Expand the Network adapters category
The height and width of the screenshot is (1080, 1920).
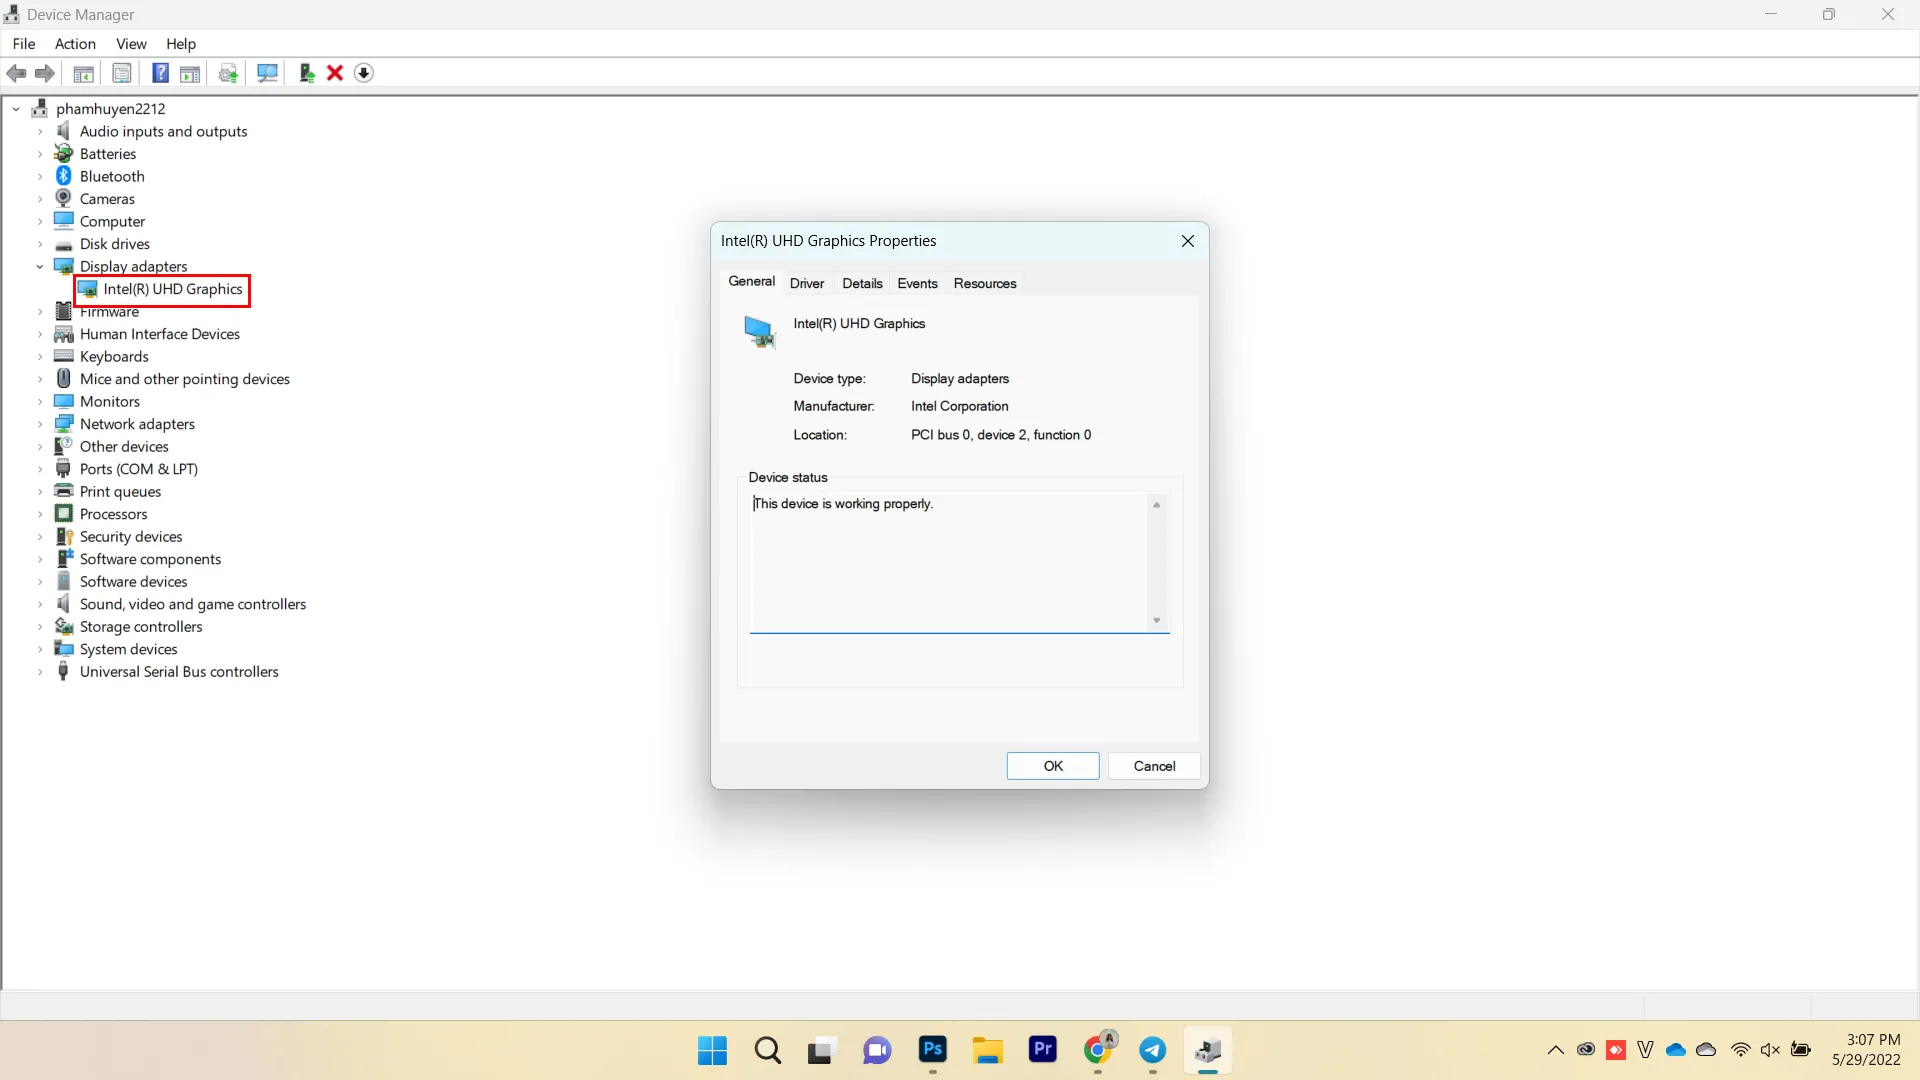tap(40, 424)
